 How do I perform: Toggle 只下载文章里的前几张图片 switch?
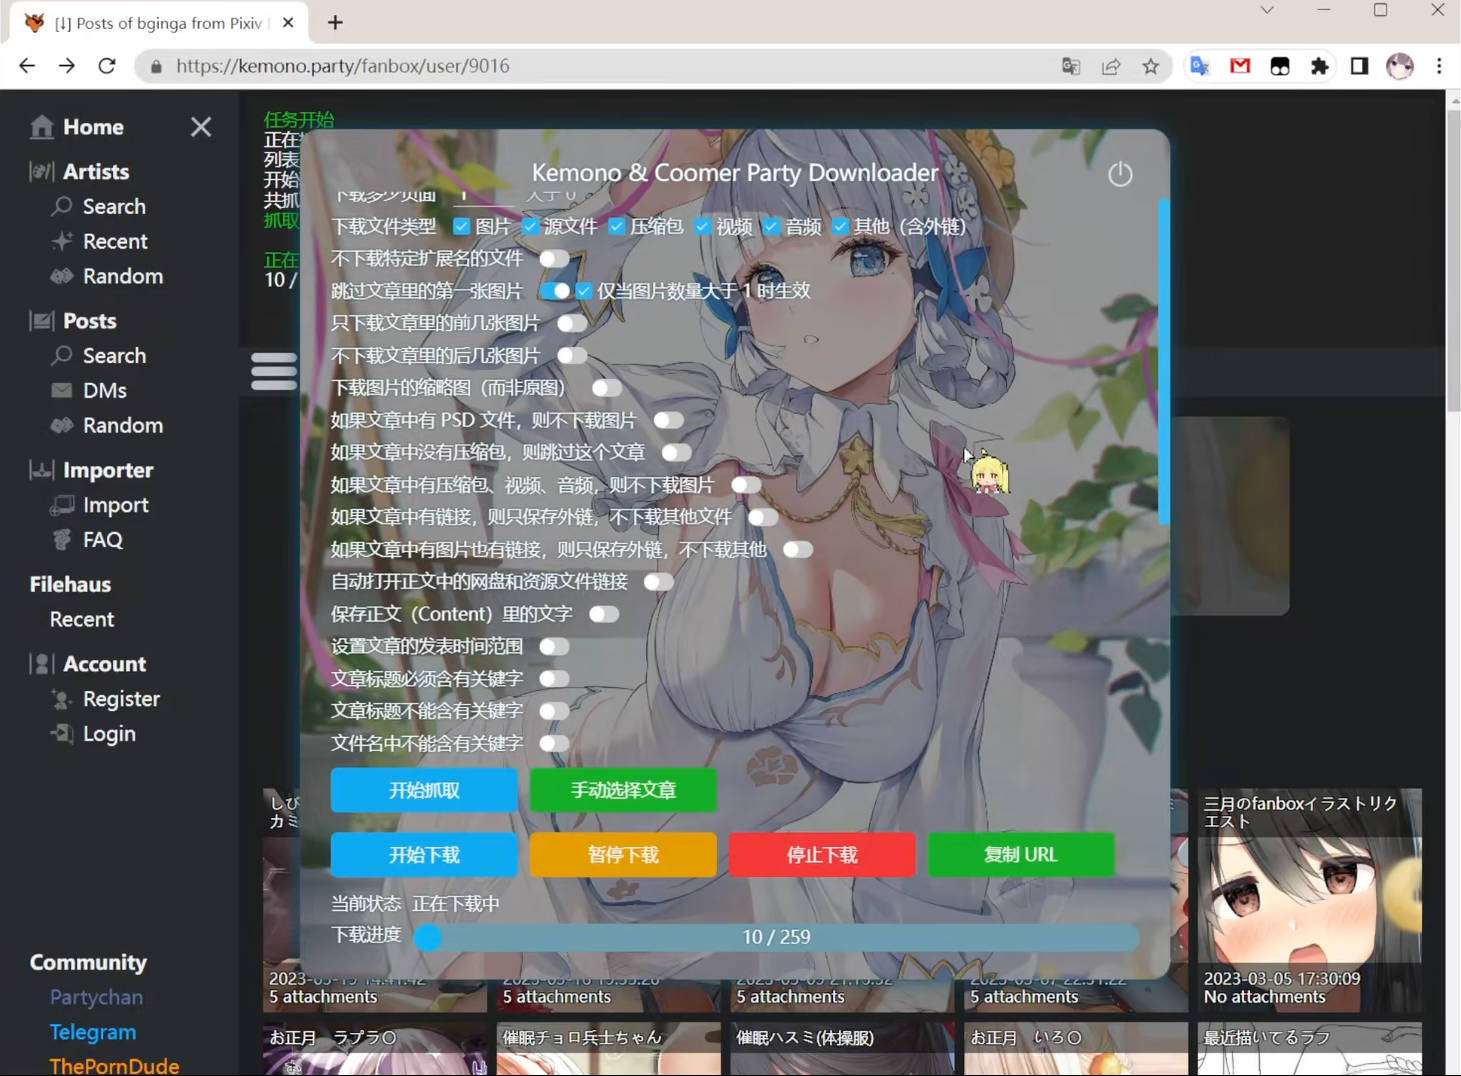(572, 323)
